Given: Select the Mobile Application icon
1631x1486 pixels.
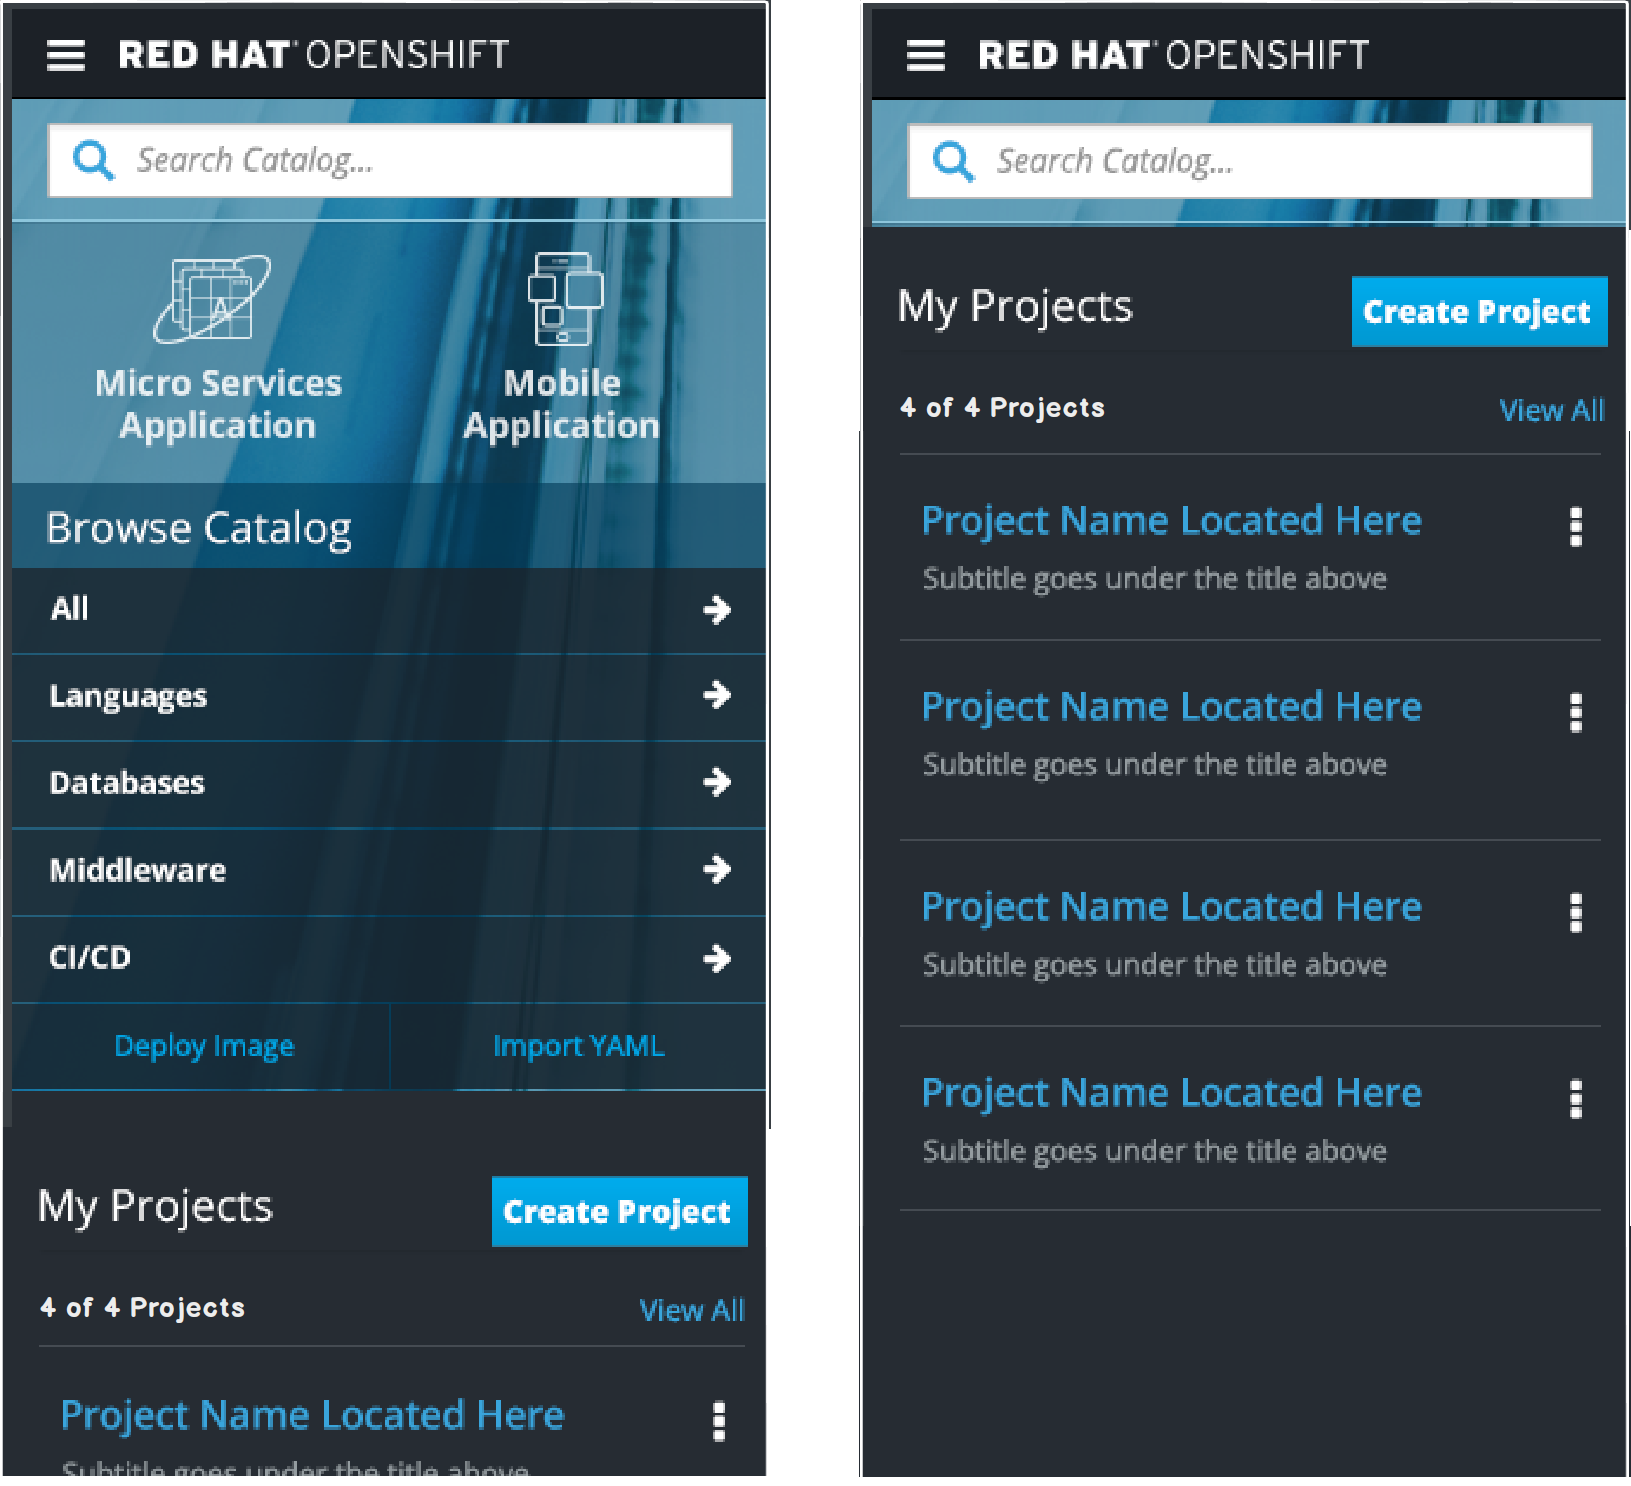Looking at the screenshot, I should tap(565, 299).
